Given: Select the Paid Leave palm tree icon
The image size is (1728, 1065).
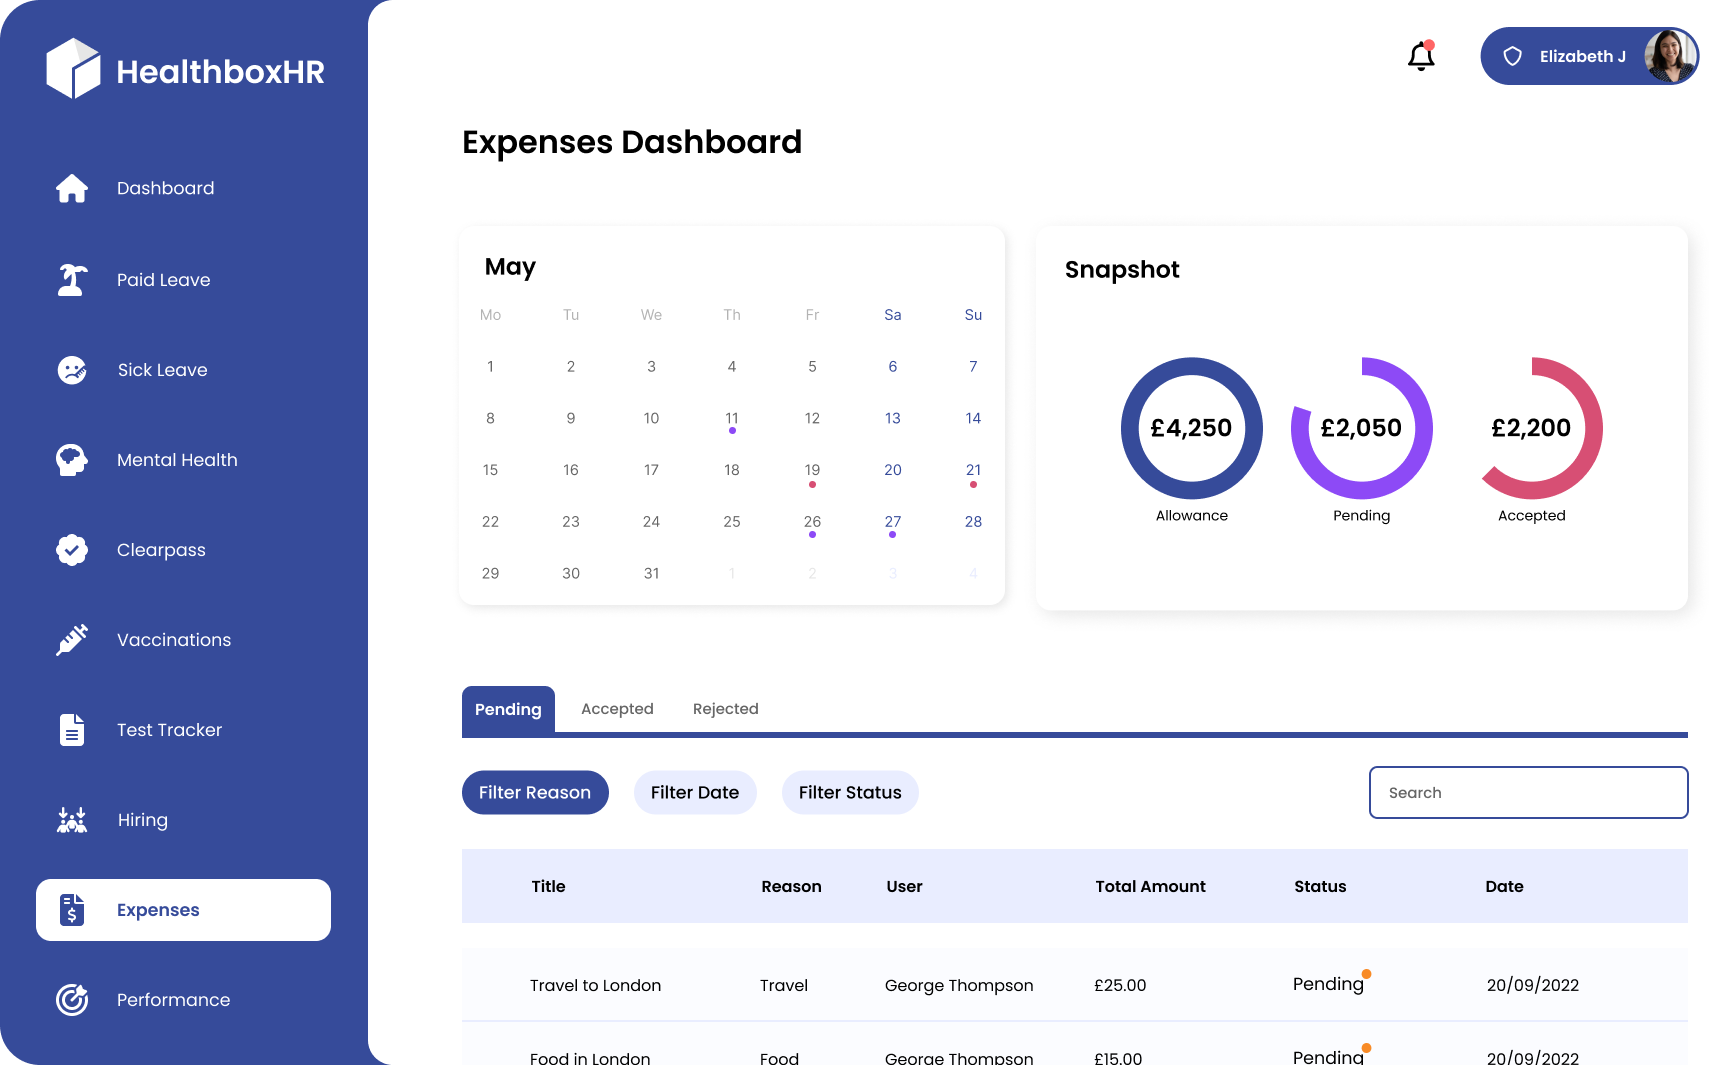Looking at the screenshot, I should (71, 279).
